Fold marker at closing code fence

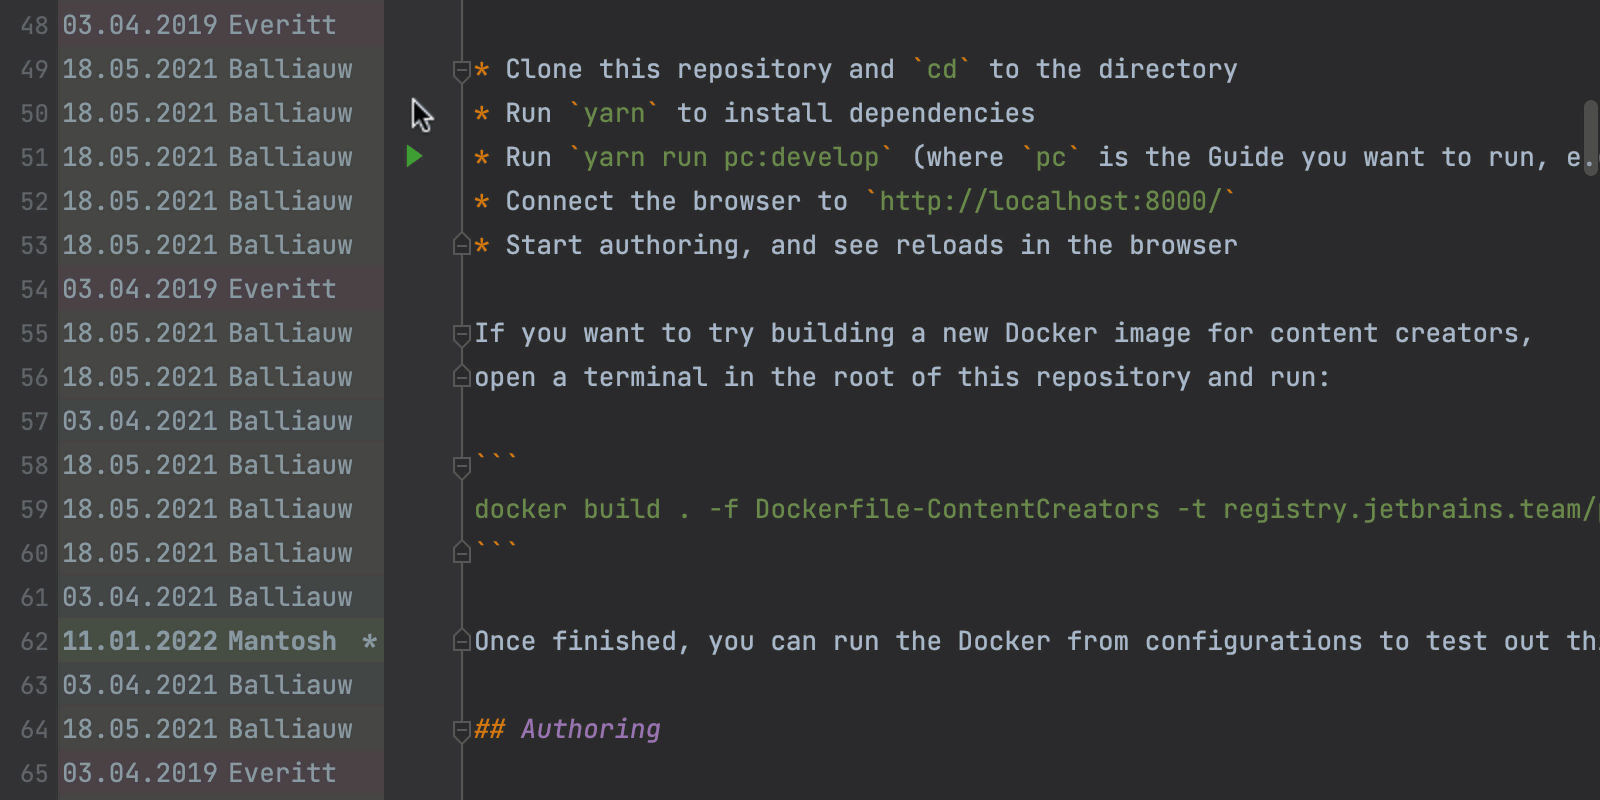[462, 553]
